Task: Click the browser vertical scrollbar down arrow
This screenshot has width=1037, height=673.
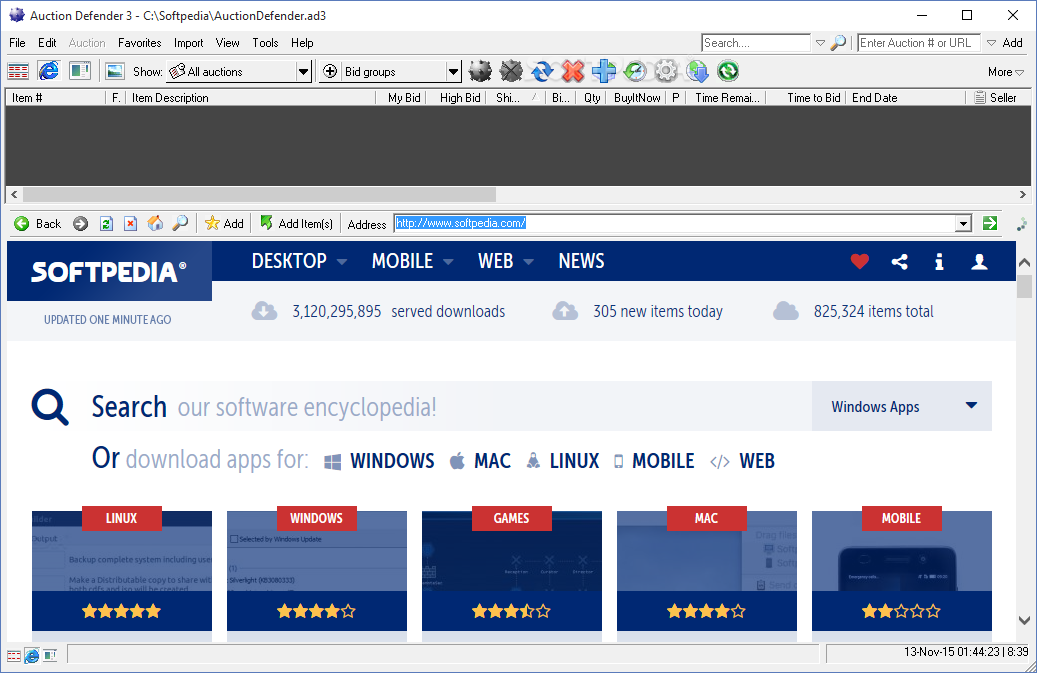Action: (x=1024, y=620)
